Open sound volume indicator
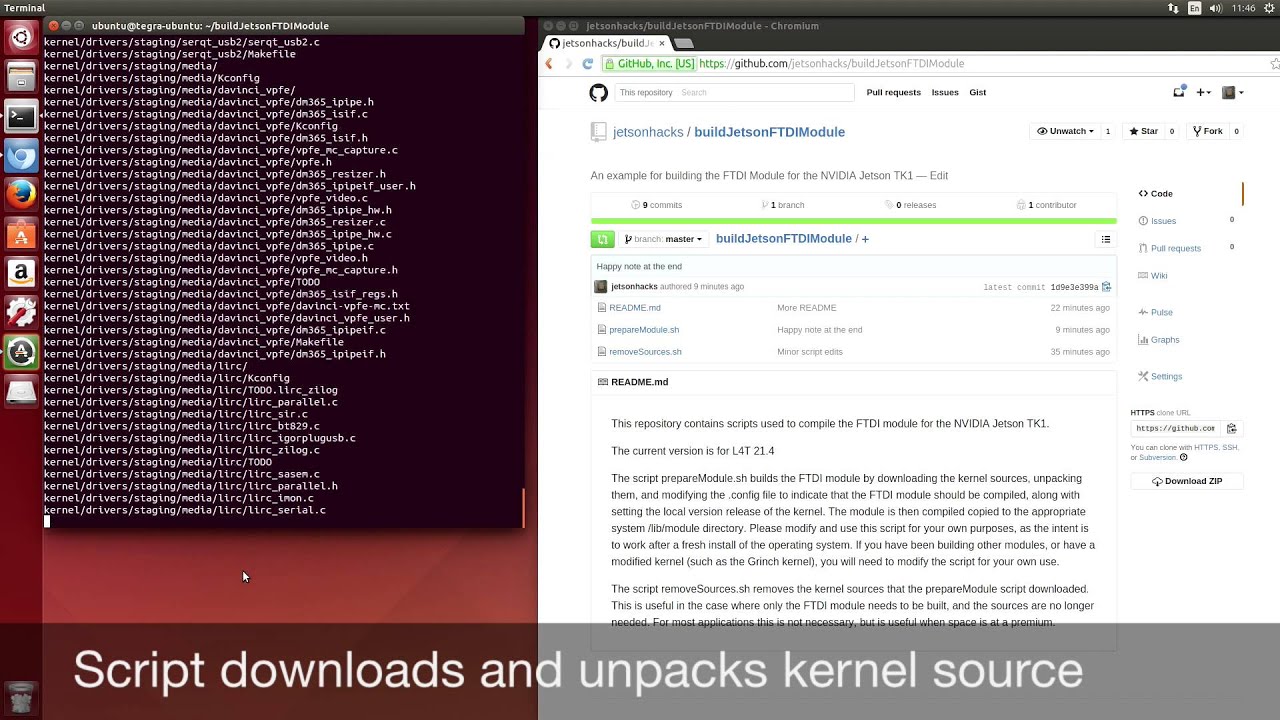The width and height of the screenshot is (1280, 720). click(x=1216, y=8)
